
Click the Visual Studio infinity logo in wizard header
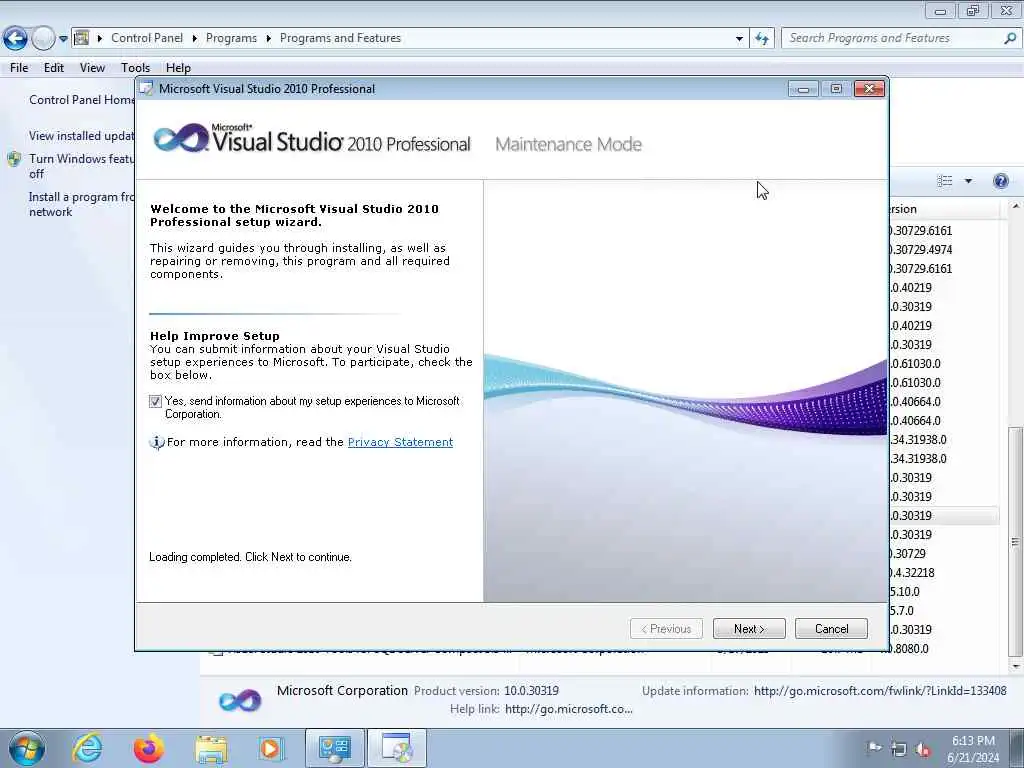click(x=181, y=138)
